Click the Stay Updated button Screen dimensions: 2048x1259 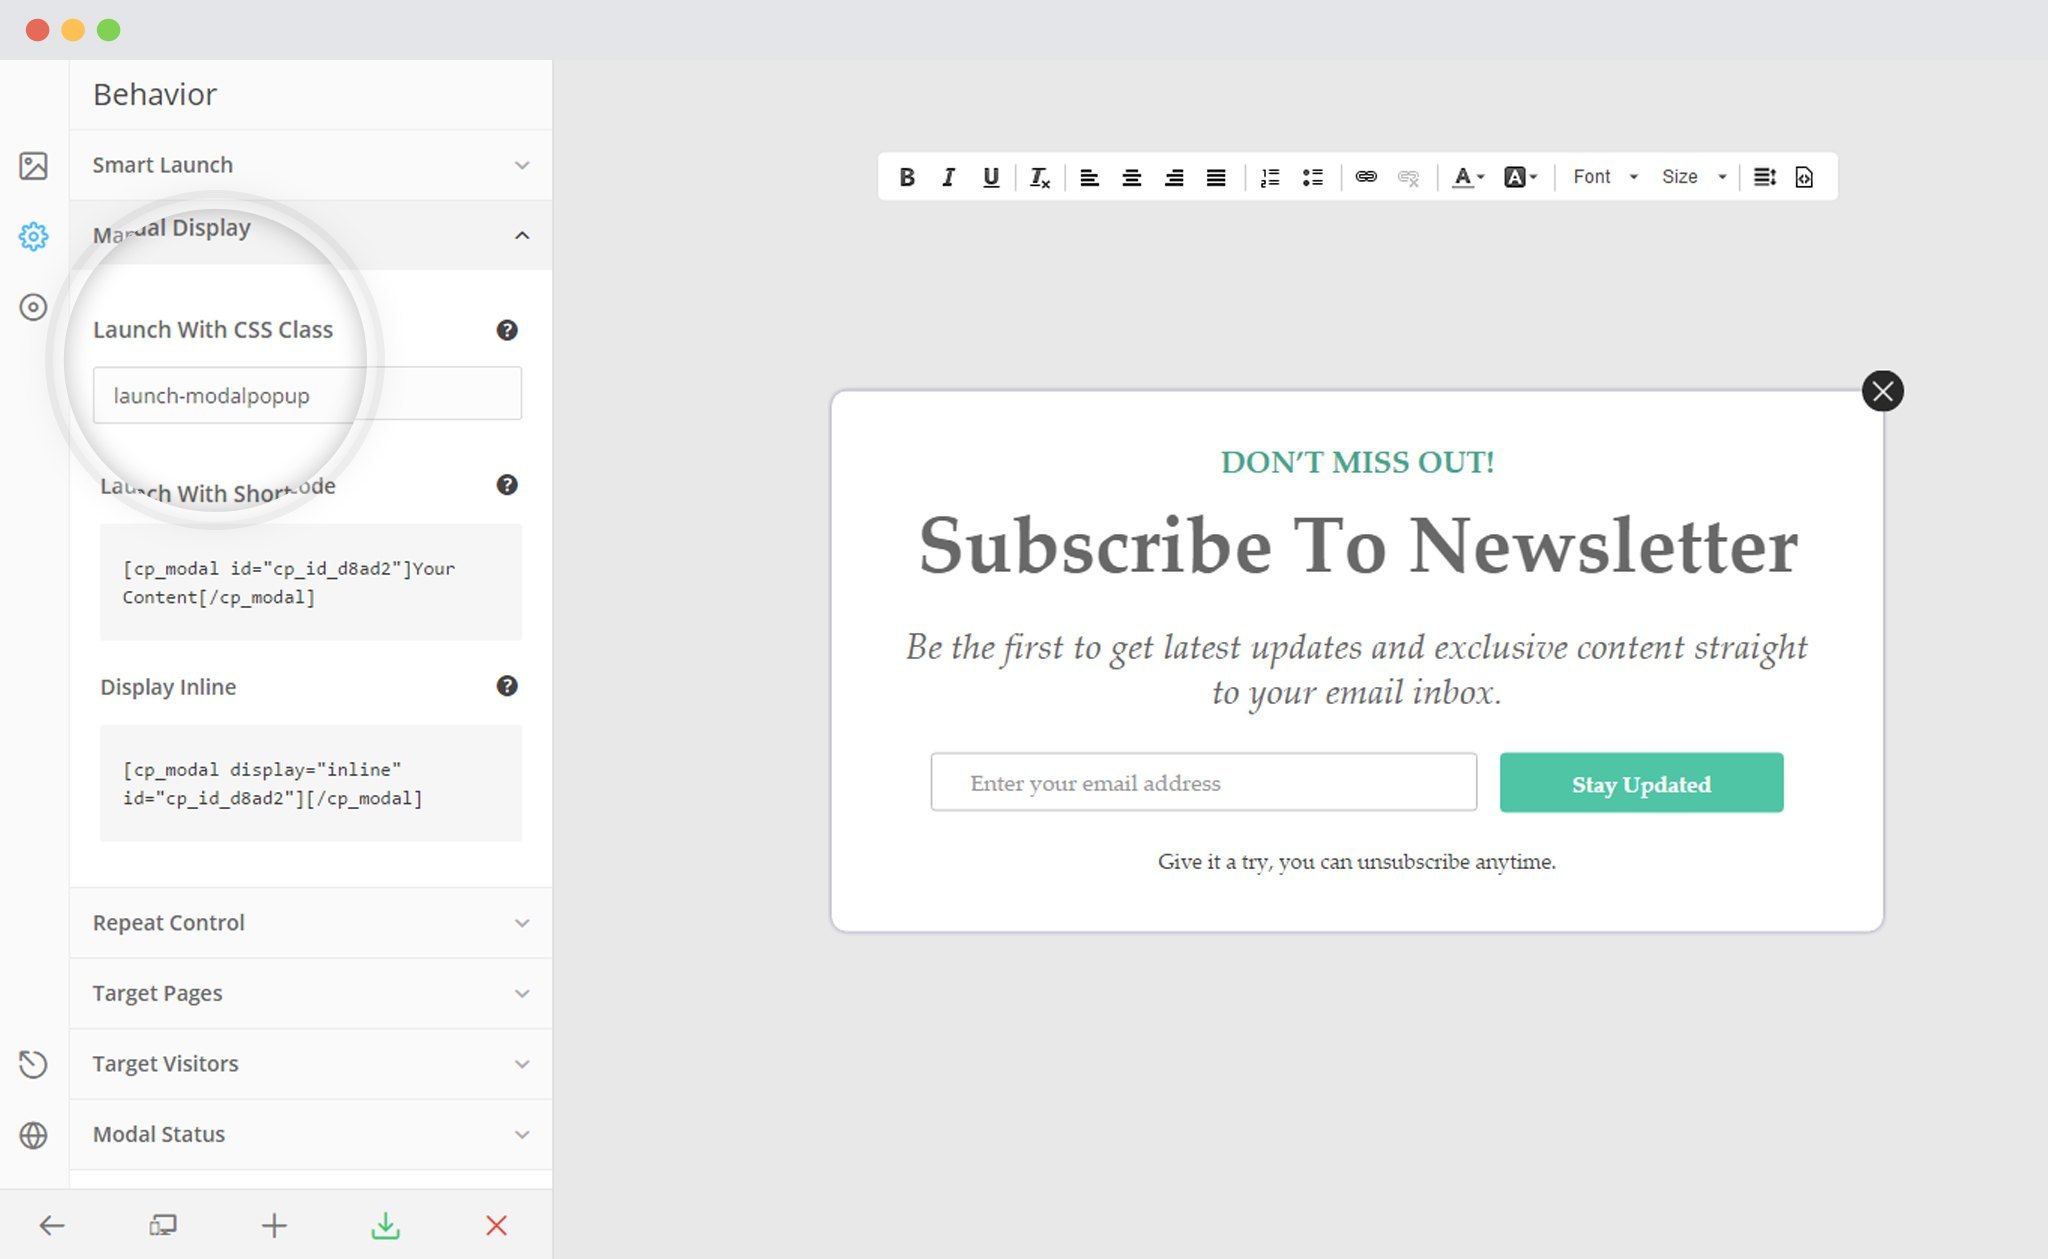tap(1641, 782)
